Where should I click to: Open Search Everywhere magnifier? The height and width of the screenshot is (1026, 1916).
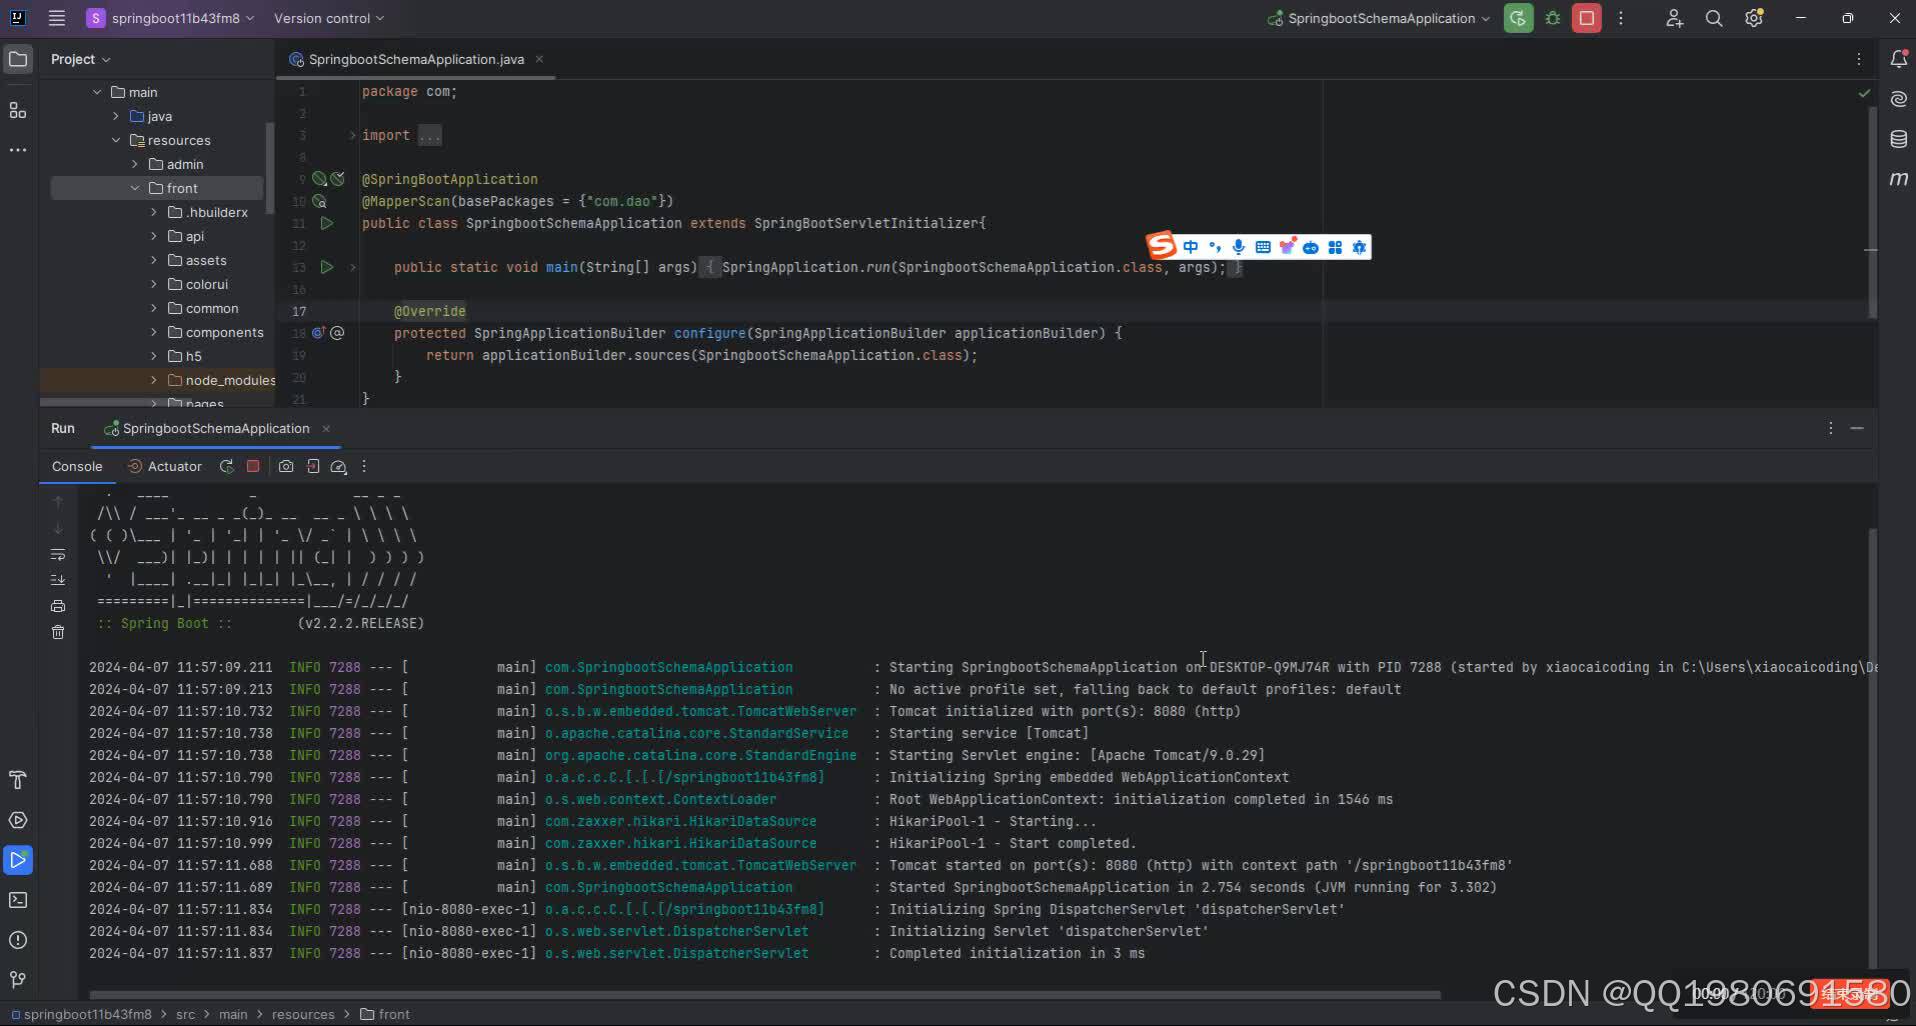(x=1714, y=18)
